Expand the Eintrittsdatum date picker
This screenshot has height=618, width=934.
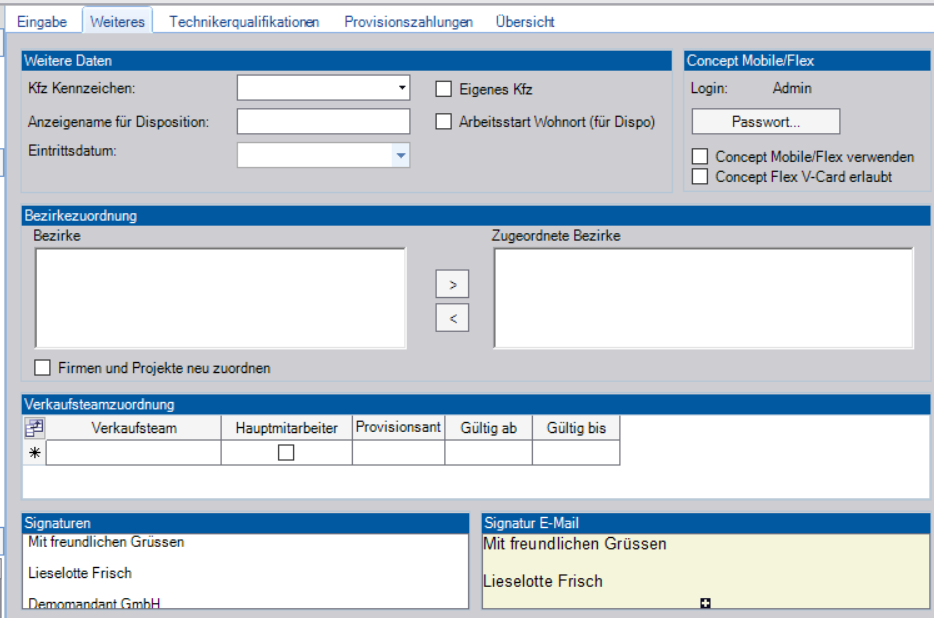coord(400,155)
